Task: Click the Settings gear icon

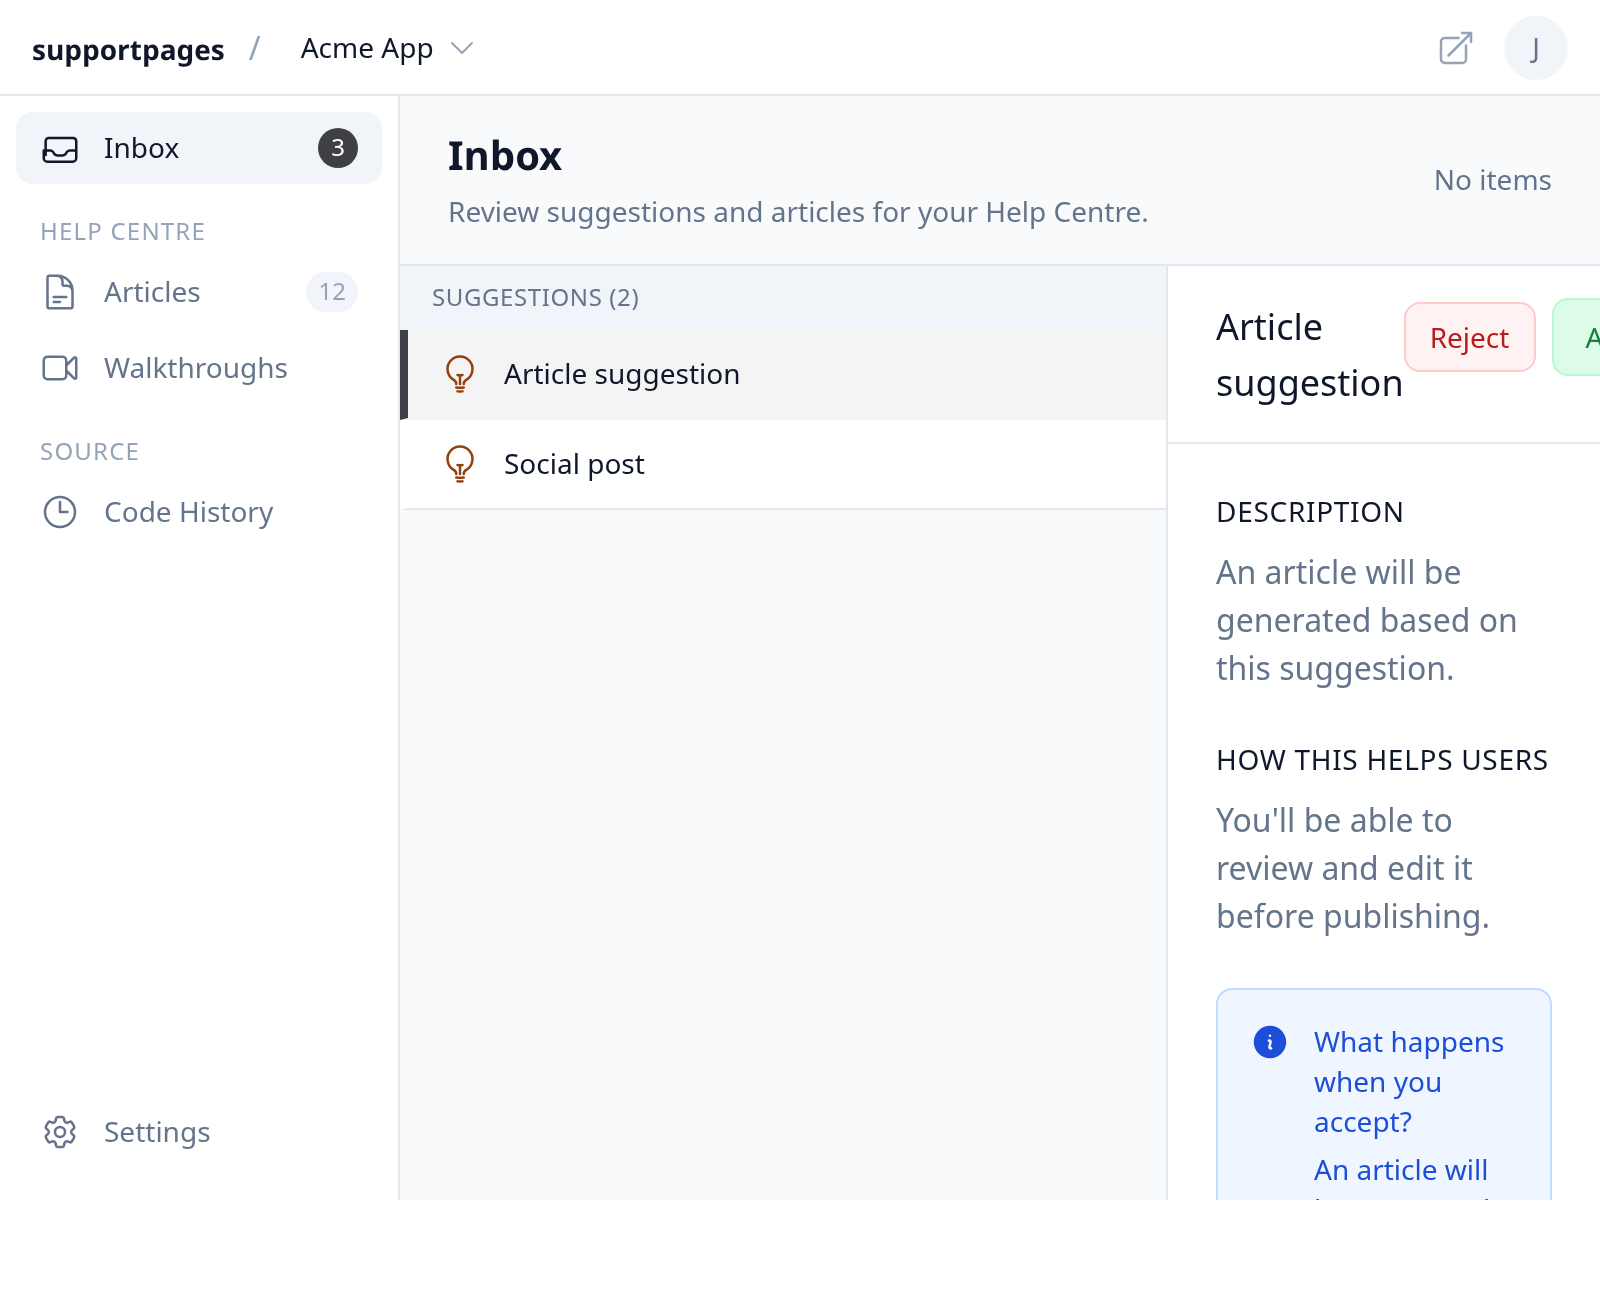Action: pyautogui.click(x=60, y=1132)
